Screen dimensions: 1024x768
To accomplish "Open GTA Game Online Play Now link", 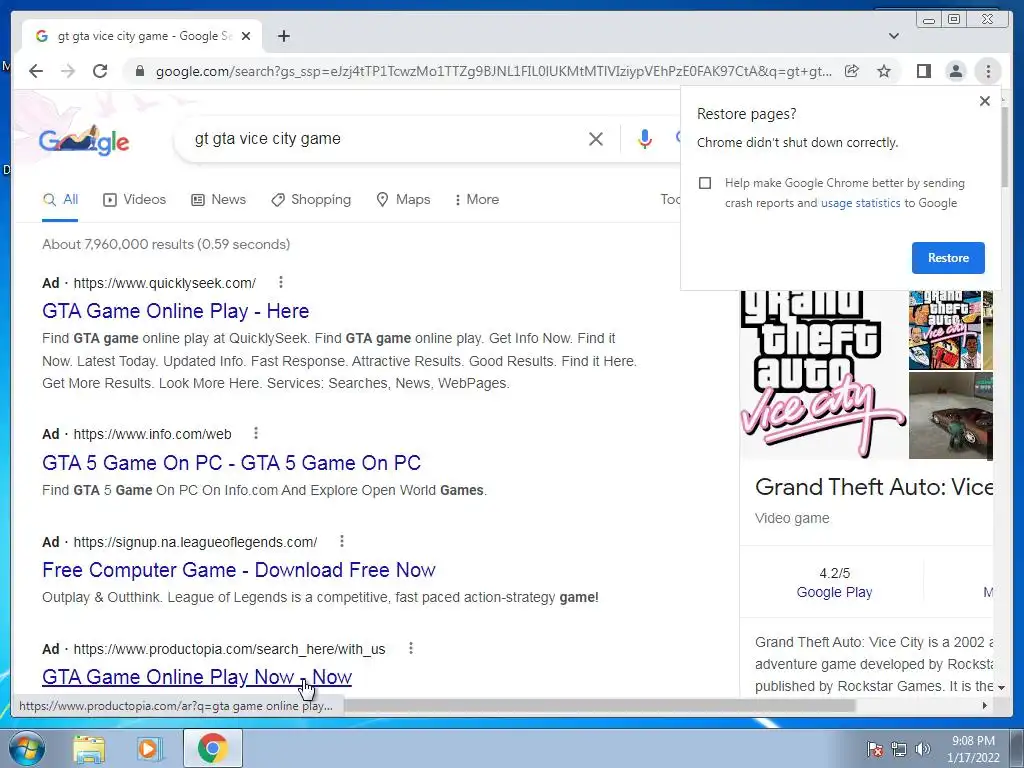I will point(197,677).
